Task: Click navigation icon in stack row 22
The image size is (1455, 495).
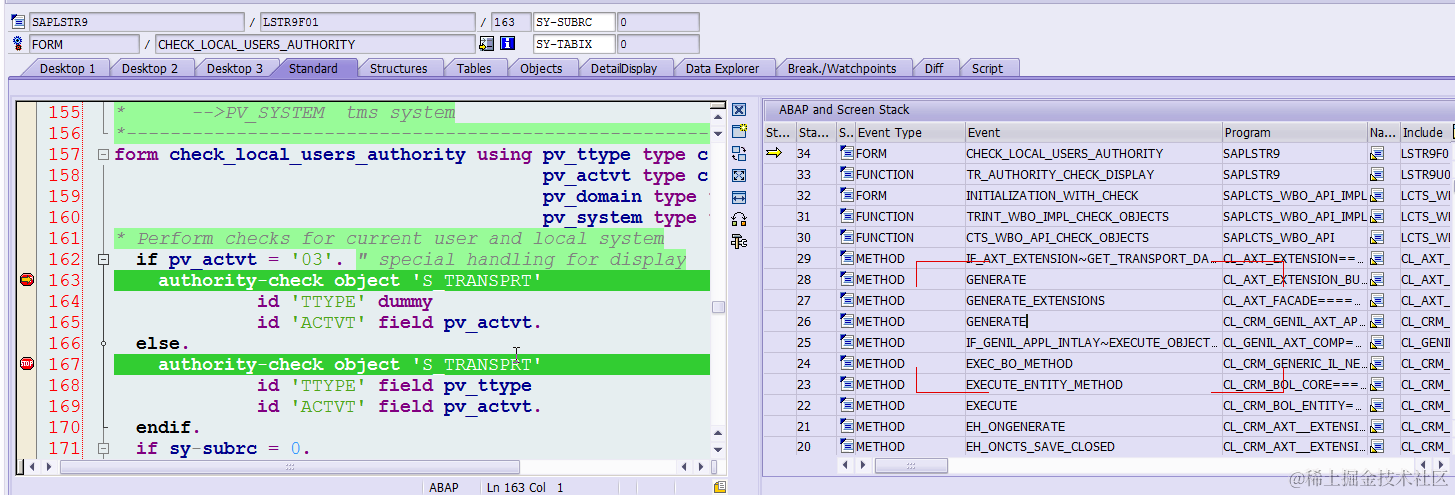Action: (x=1377, y=405)
